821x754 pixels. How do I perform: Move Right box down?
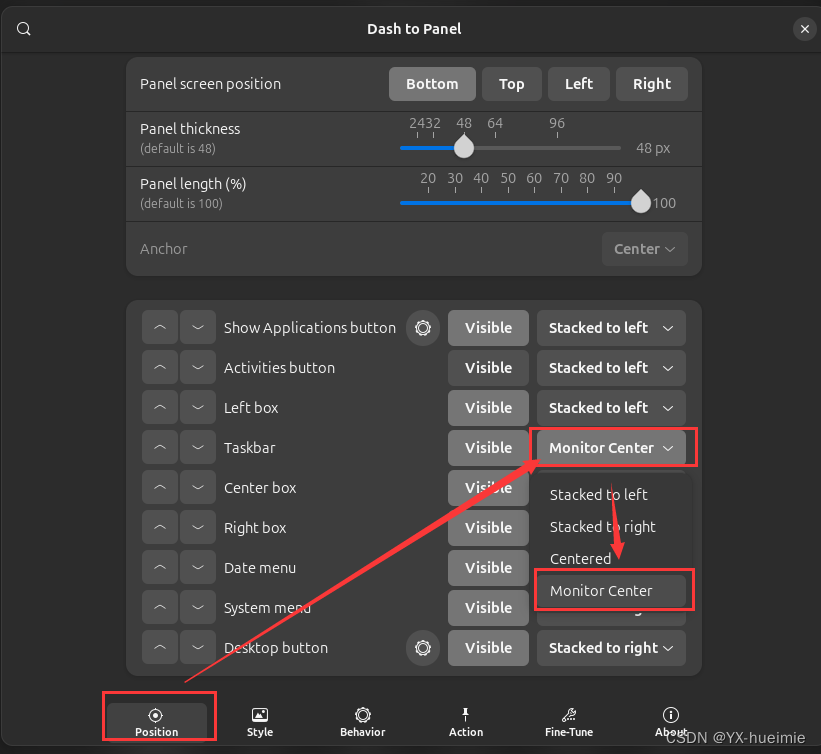click(x=198, y=528)
